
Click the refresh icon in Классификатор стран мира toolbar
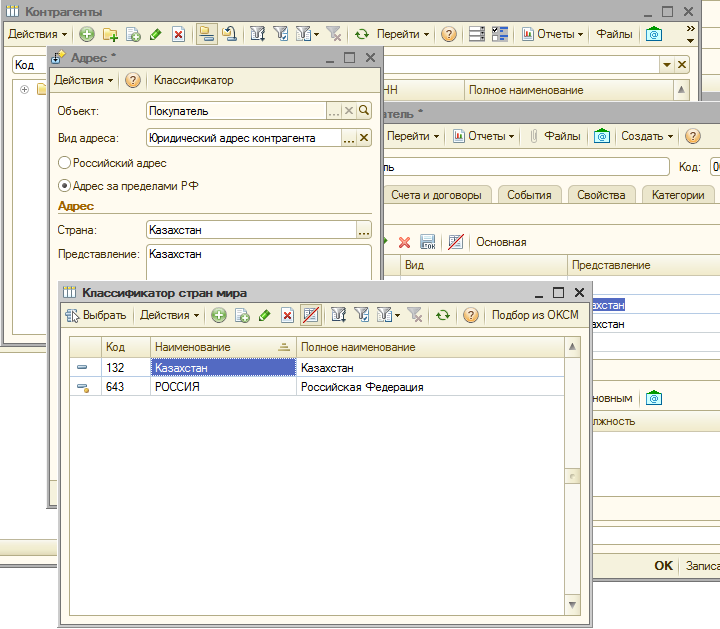pyautogui.click(x=442, y=315)
